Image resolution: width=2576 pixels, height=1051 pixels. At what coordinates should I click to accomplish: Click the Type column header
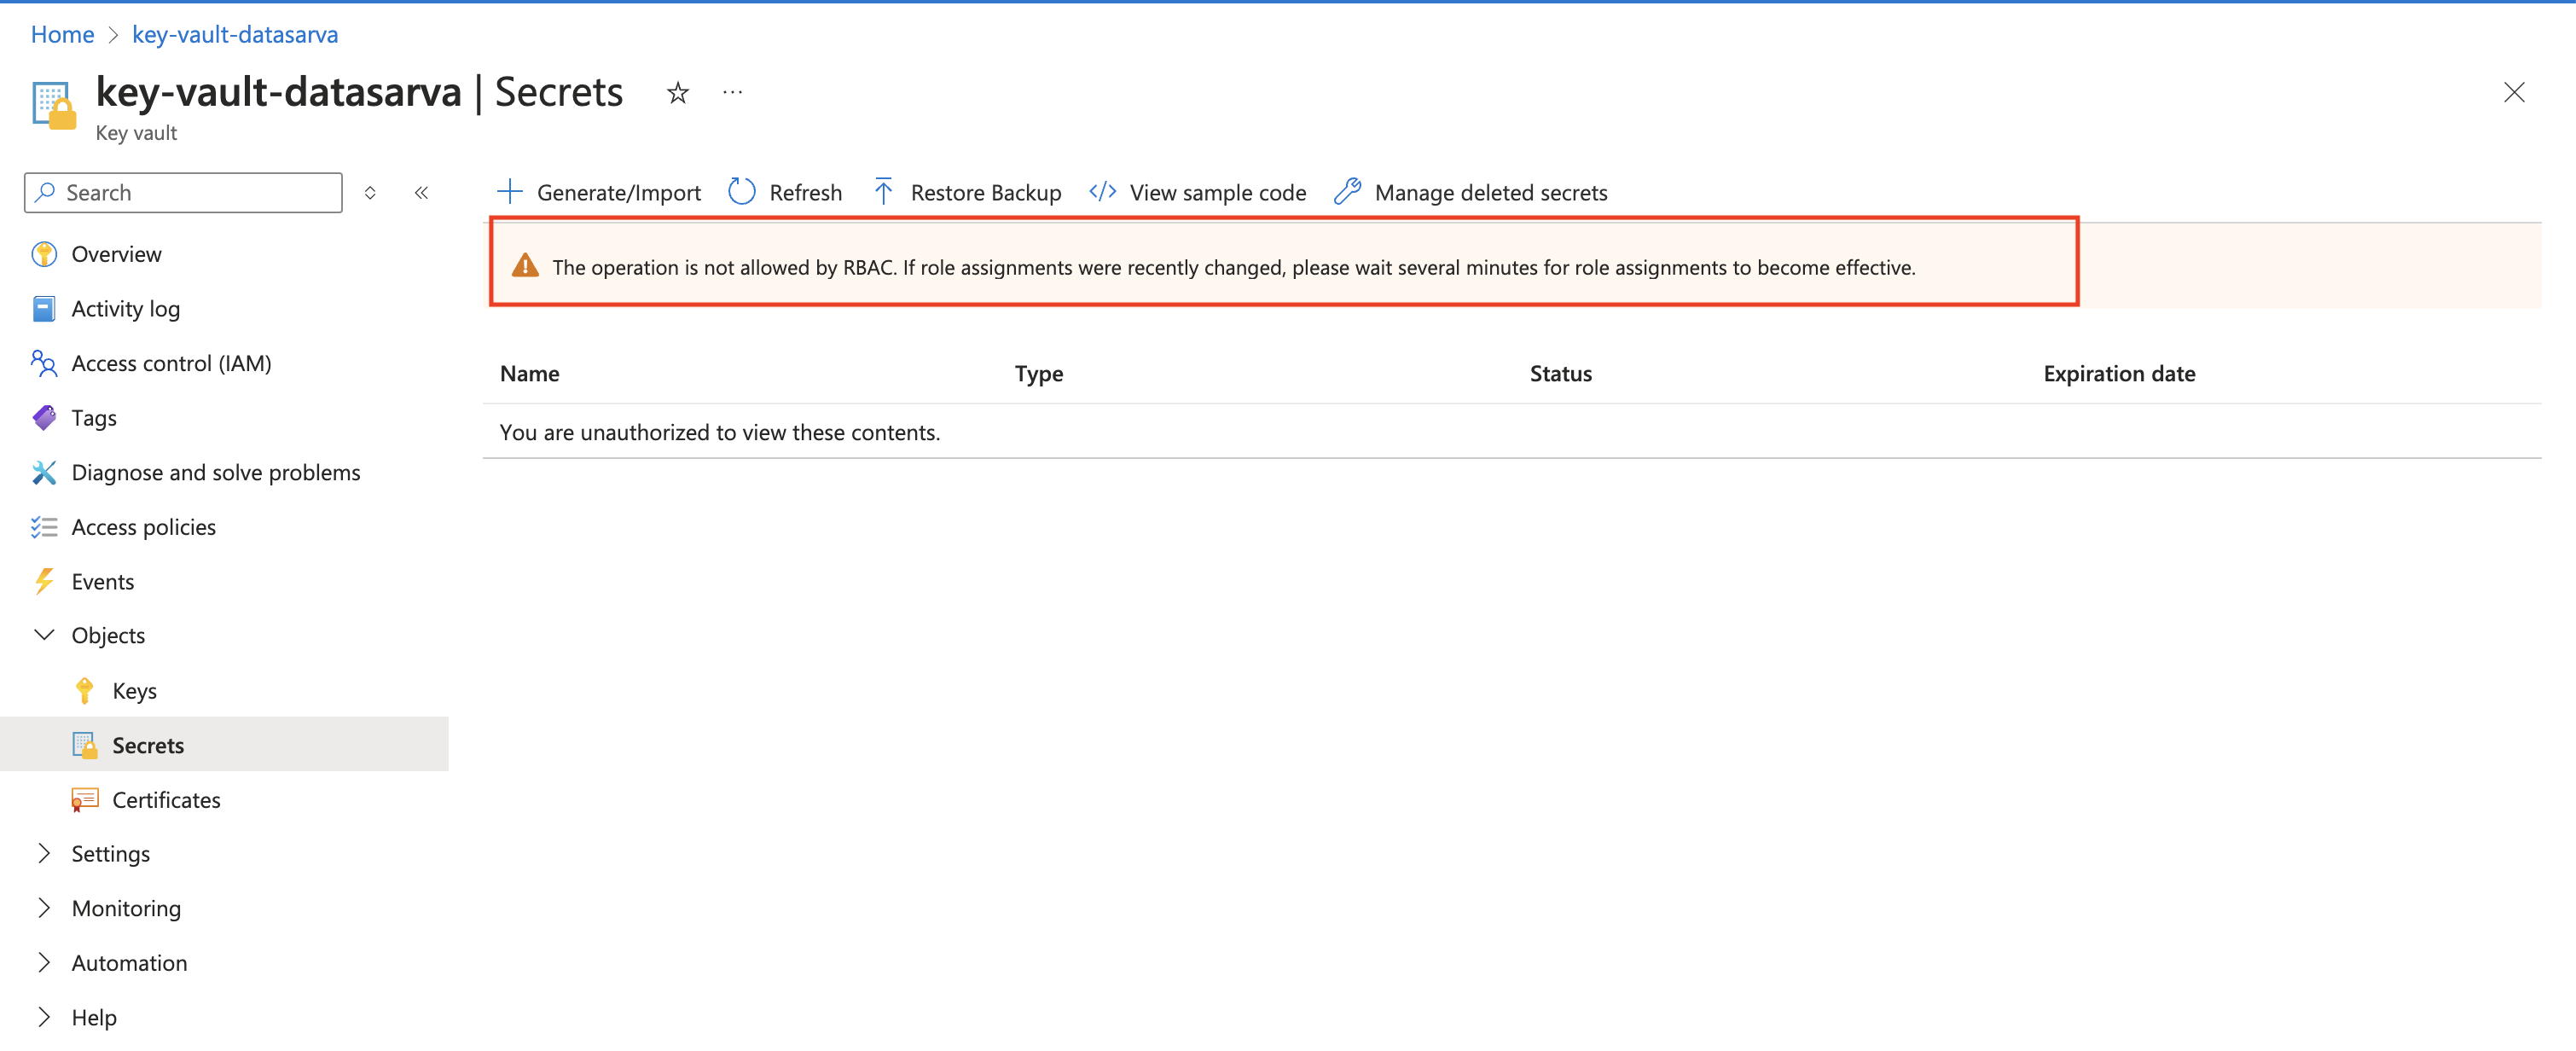click(x=1039, y=373)
